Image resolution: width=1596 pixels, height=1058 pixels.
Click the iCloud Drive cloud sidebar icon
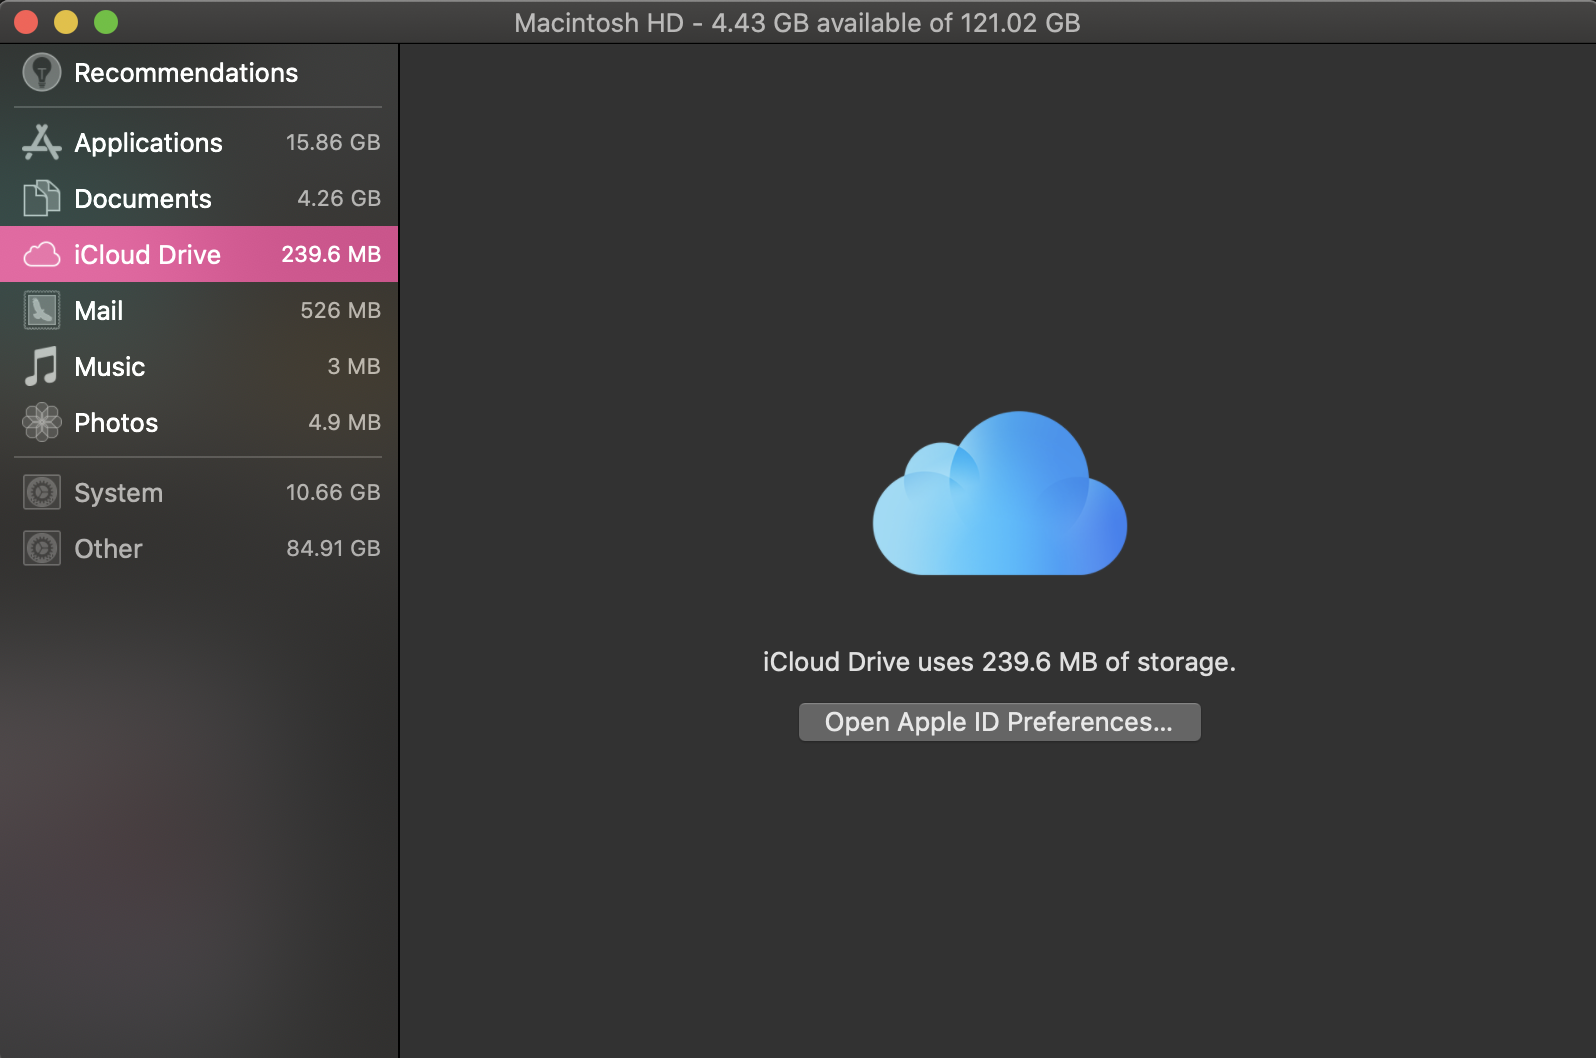42,255
